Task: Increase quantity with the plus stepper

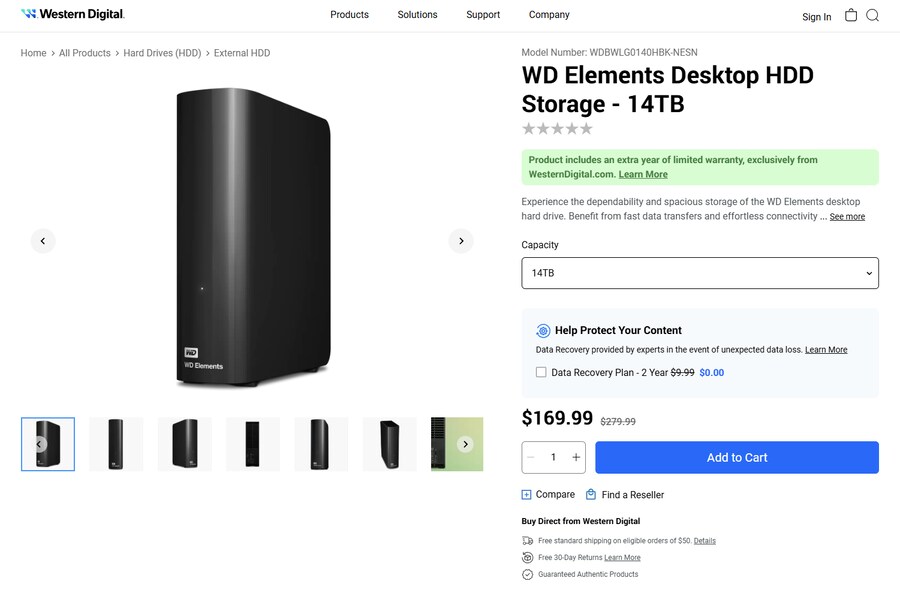Action: 575,457
